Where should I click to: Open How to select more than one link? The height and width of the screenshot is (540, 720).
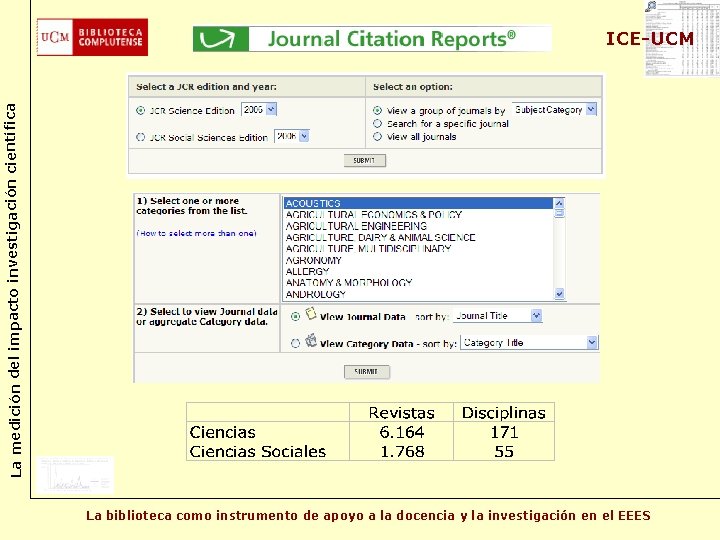point(197,233)
